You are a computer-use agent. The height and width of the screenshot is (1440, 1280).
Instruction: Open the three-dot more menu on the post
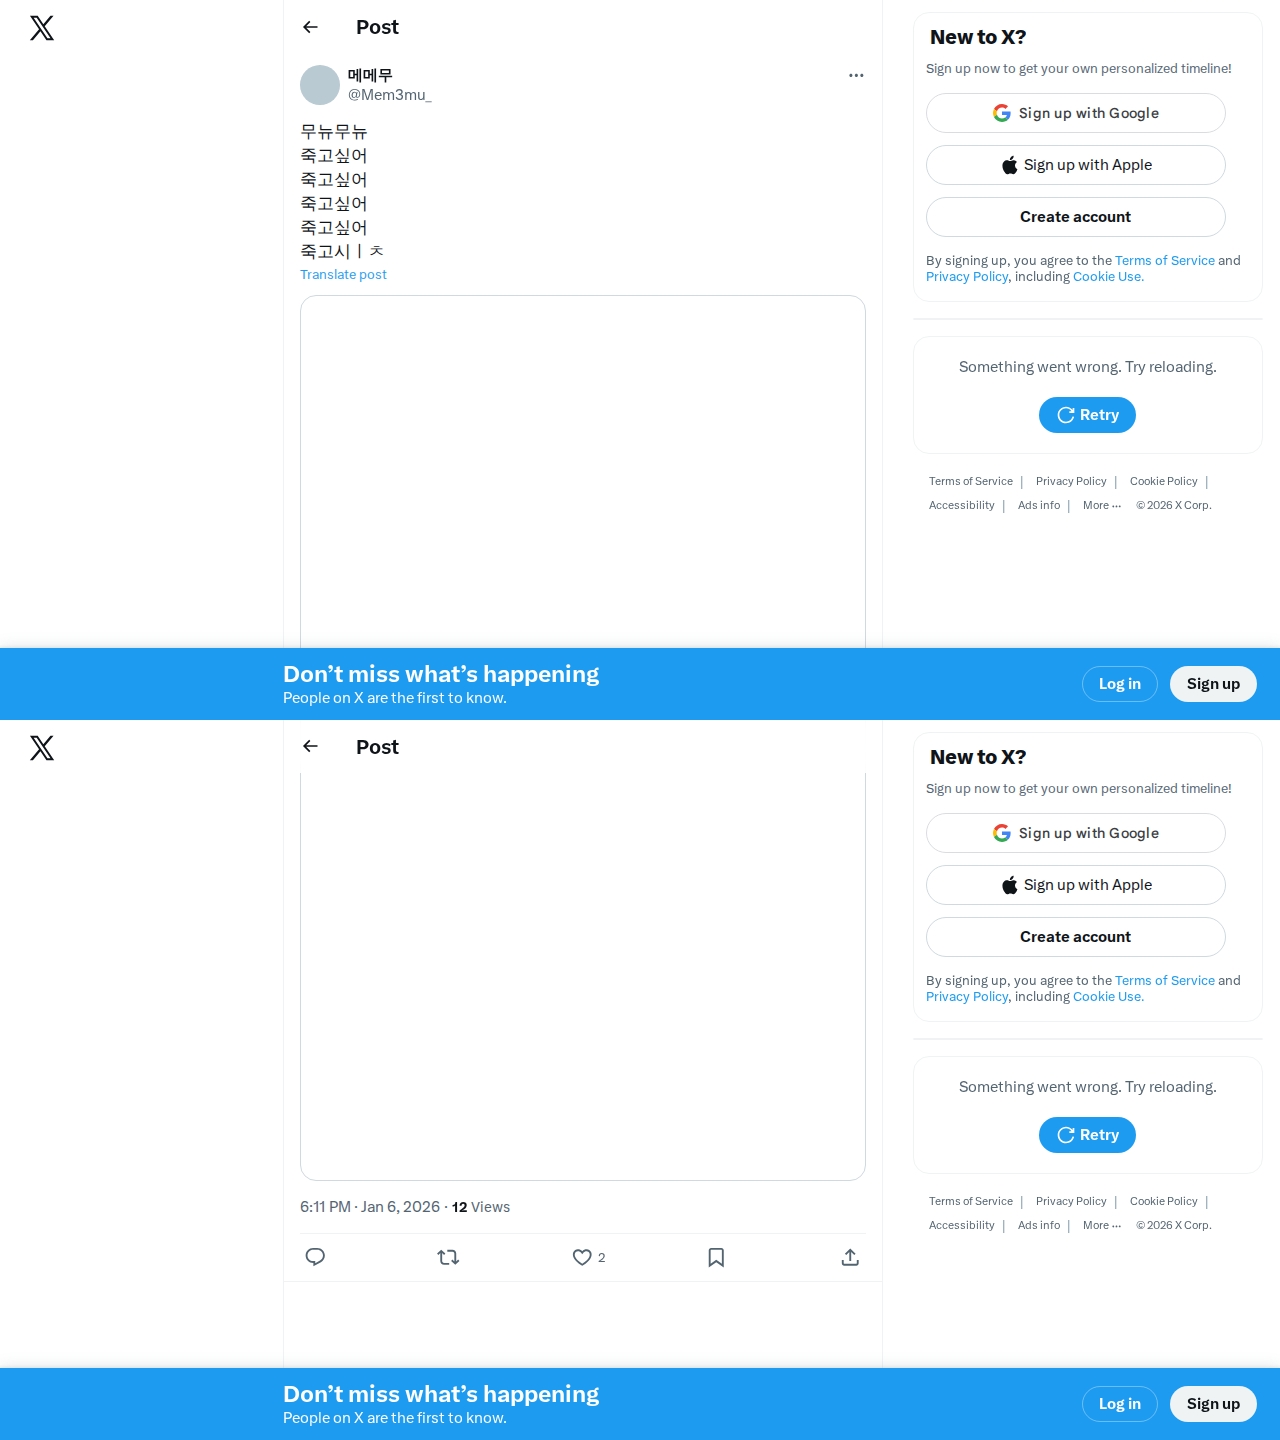click(856, 75)
